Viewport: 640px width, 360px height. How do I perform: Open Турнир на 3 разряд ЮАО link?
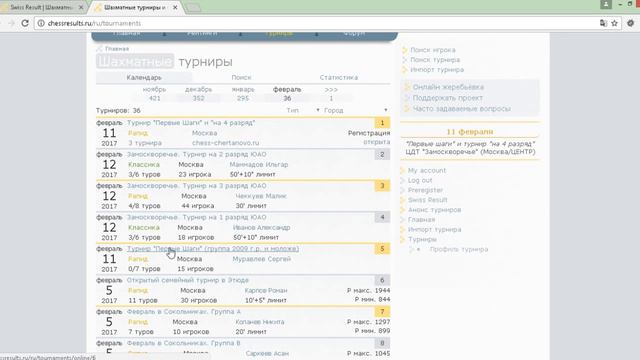pyautogui.click(x=196, y=186)
